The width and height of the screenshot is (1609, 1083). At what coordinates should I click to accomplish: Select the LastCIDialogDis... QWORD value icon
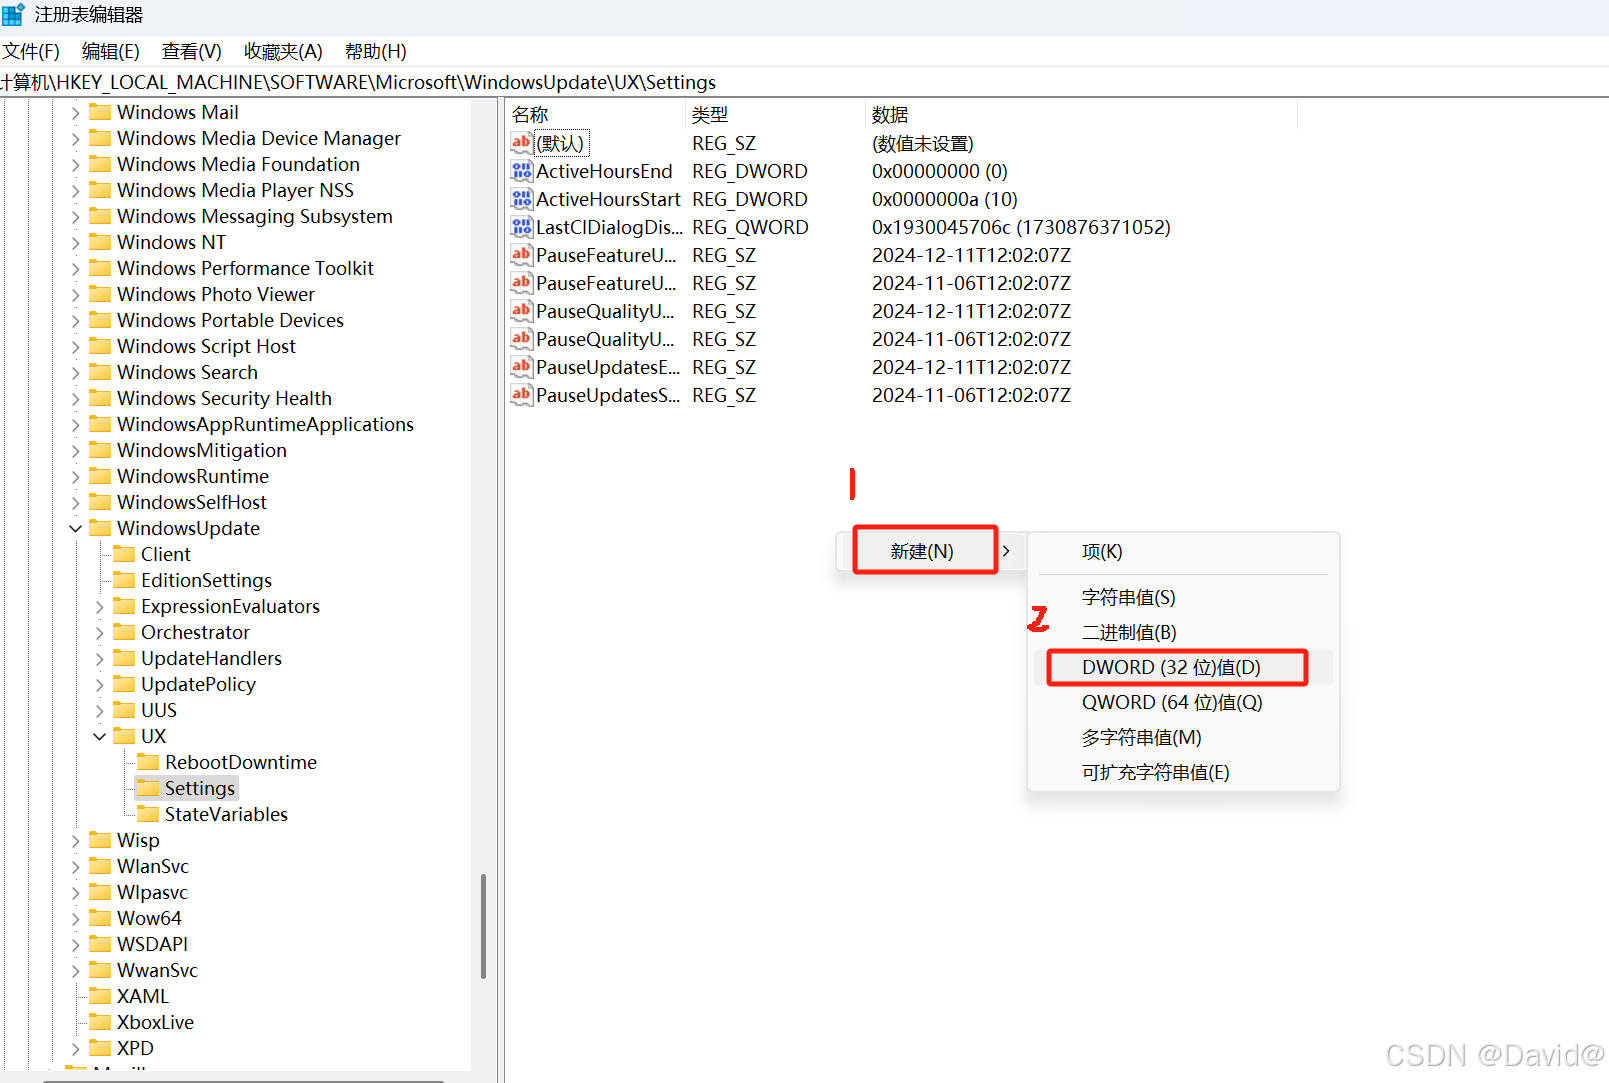tap(521, 227)
